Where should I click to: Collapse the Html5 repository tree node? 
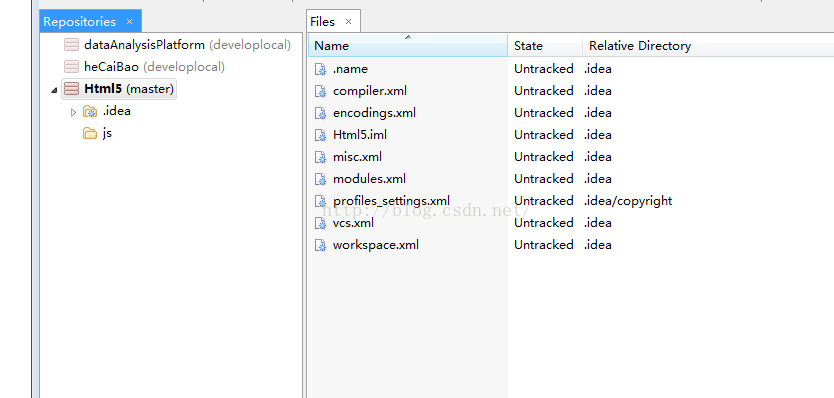pyautogui.click(x=54, y=90)
